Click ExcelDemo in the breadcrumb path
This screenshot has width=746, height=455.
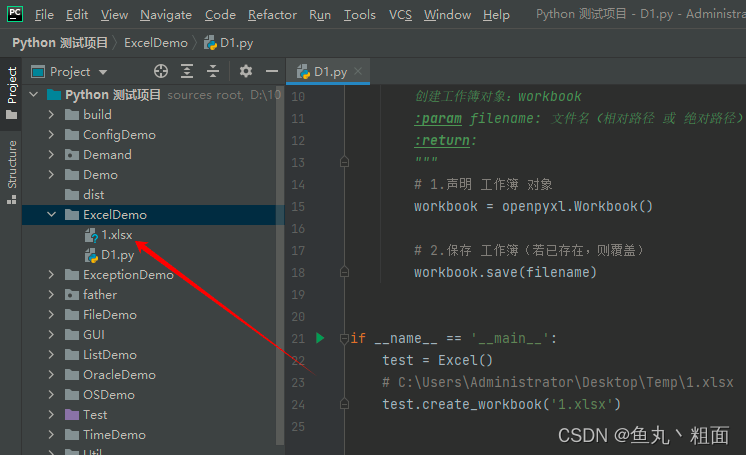click(157, 43)
